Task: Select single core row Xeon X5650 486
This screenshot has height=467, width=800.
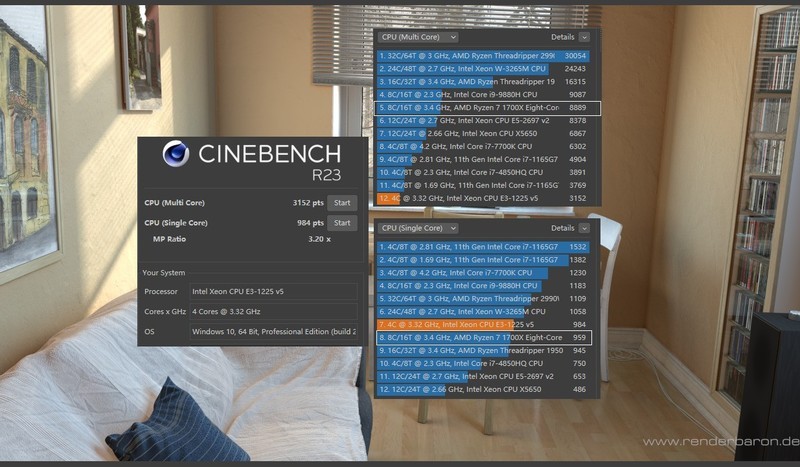Action: tap(483, 389)
